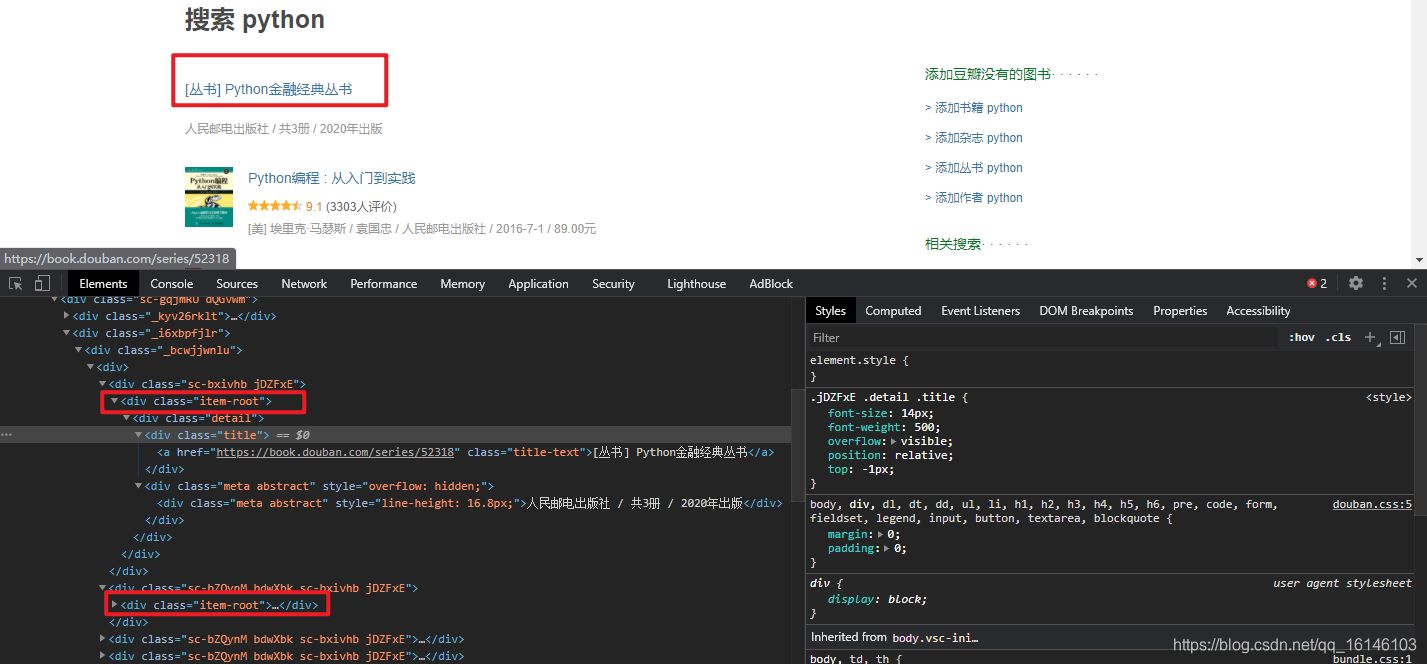This screenshot has width=1427, height=664.
Task: Open the Console tab
Action: click(x=172, y=284)
